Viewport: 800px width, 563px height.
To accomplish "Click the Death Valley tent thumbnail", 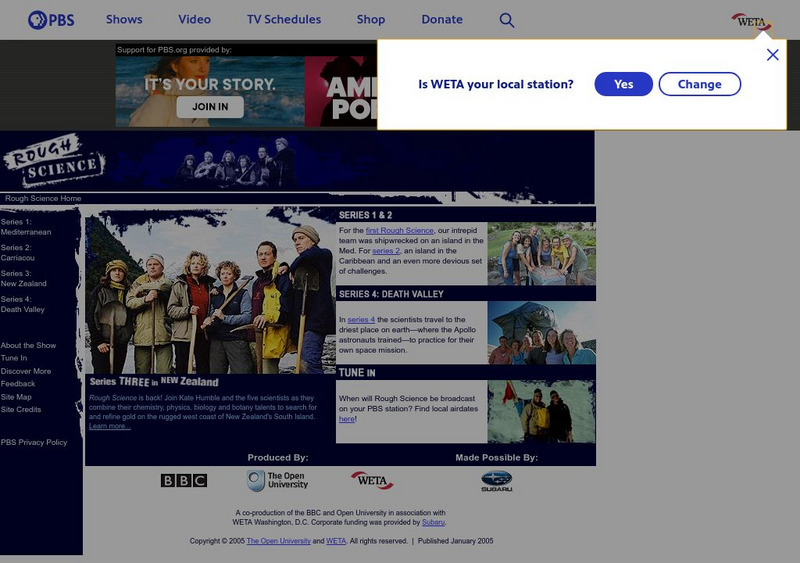I will click(541, 333).
